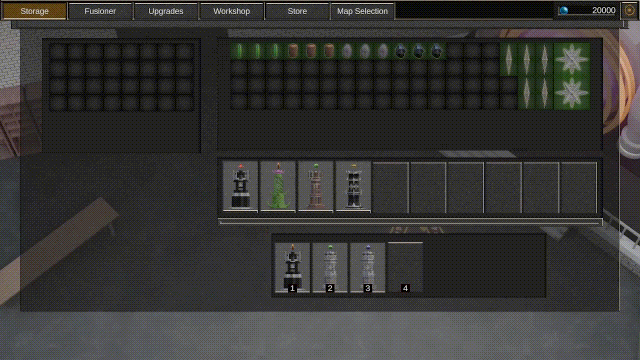Image resolution: width=640 pixels, height=360 pixels.
Task: Open the Workshop tab
Action: click(231, 11)
